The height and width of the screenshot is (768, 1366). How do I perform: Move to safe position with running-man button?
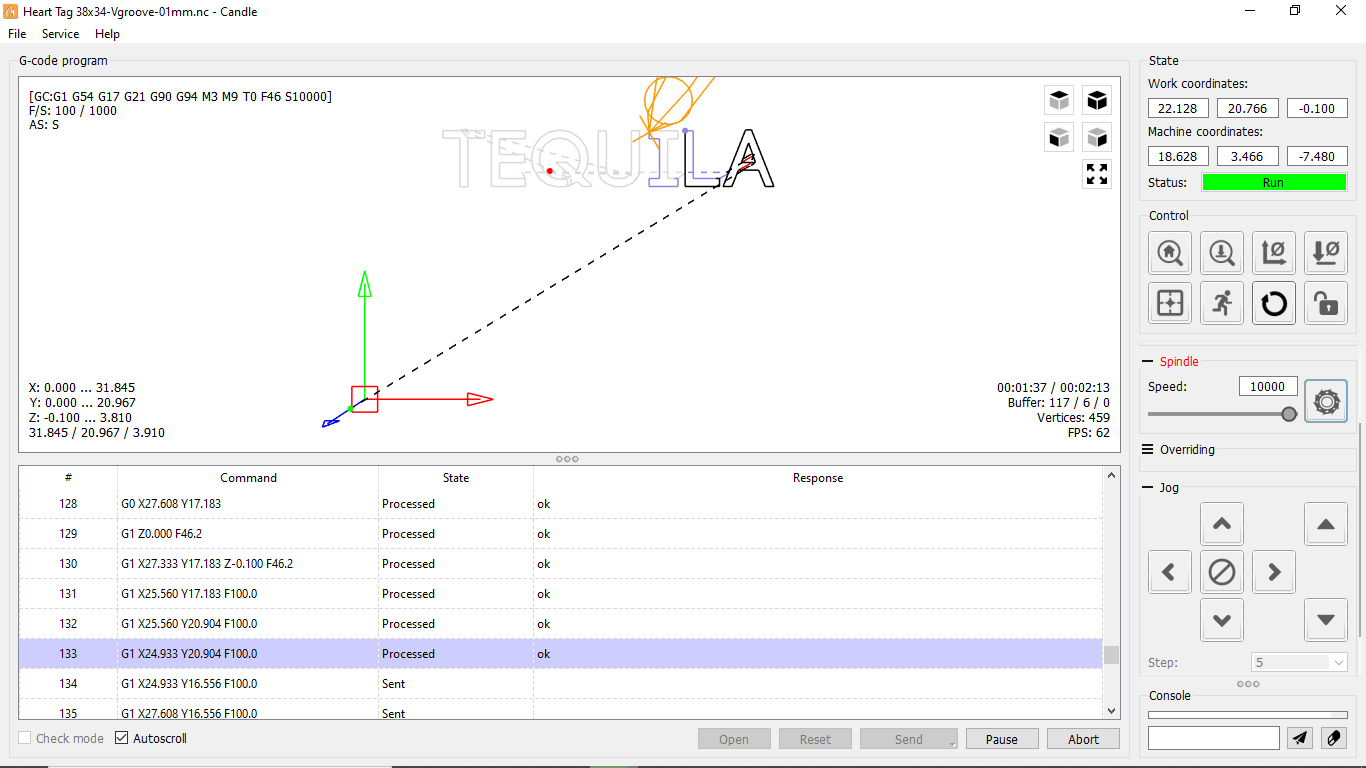pos(1222,303)
